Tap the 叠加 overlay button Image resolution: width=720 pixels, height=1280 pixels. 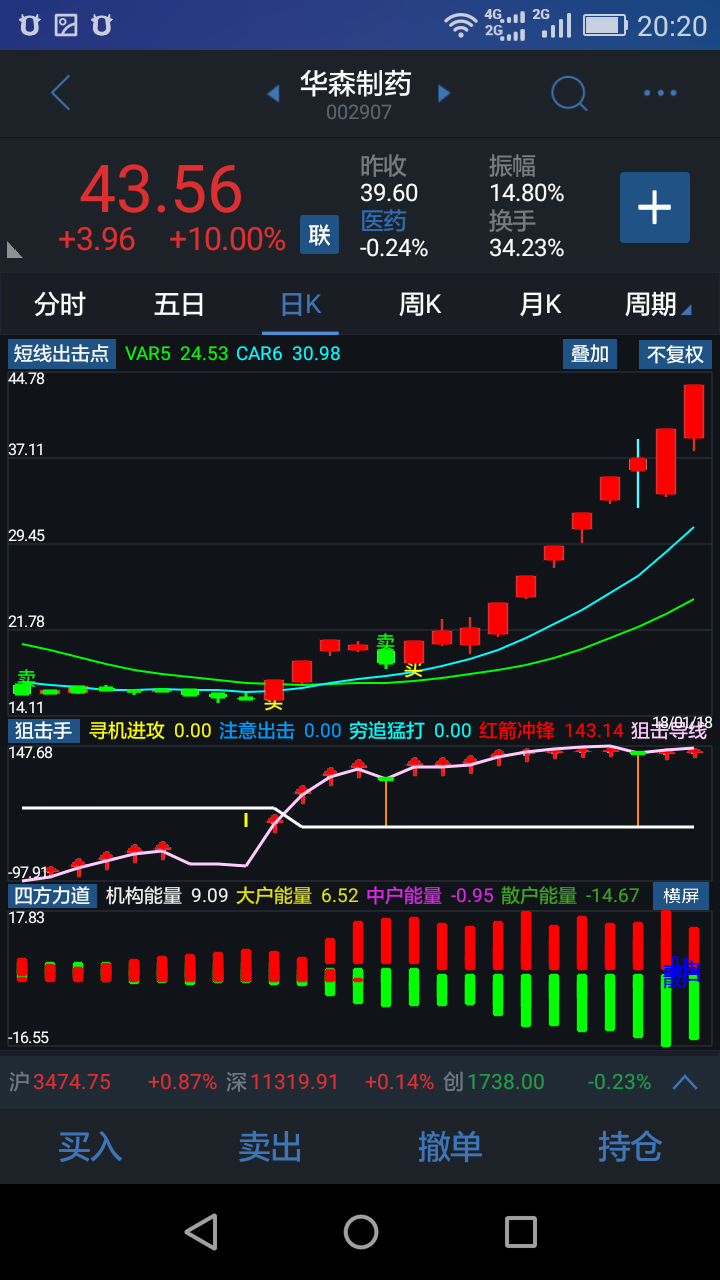click(589, 354)
